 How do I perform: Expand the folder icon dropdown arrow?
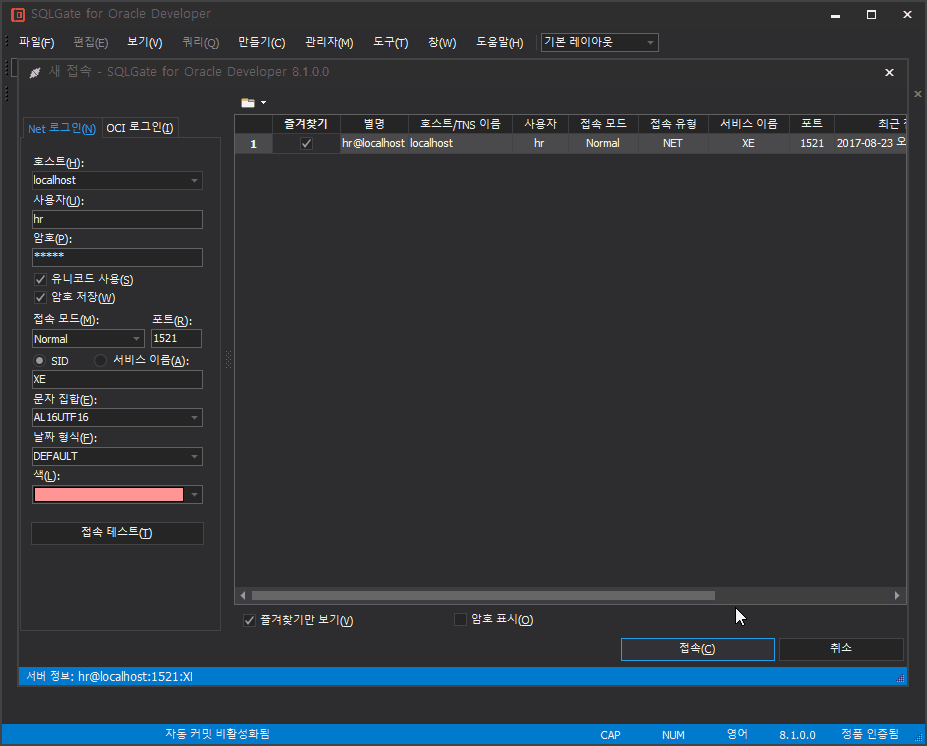pos(264,103)
